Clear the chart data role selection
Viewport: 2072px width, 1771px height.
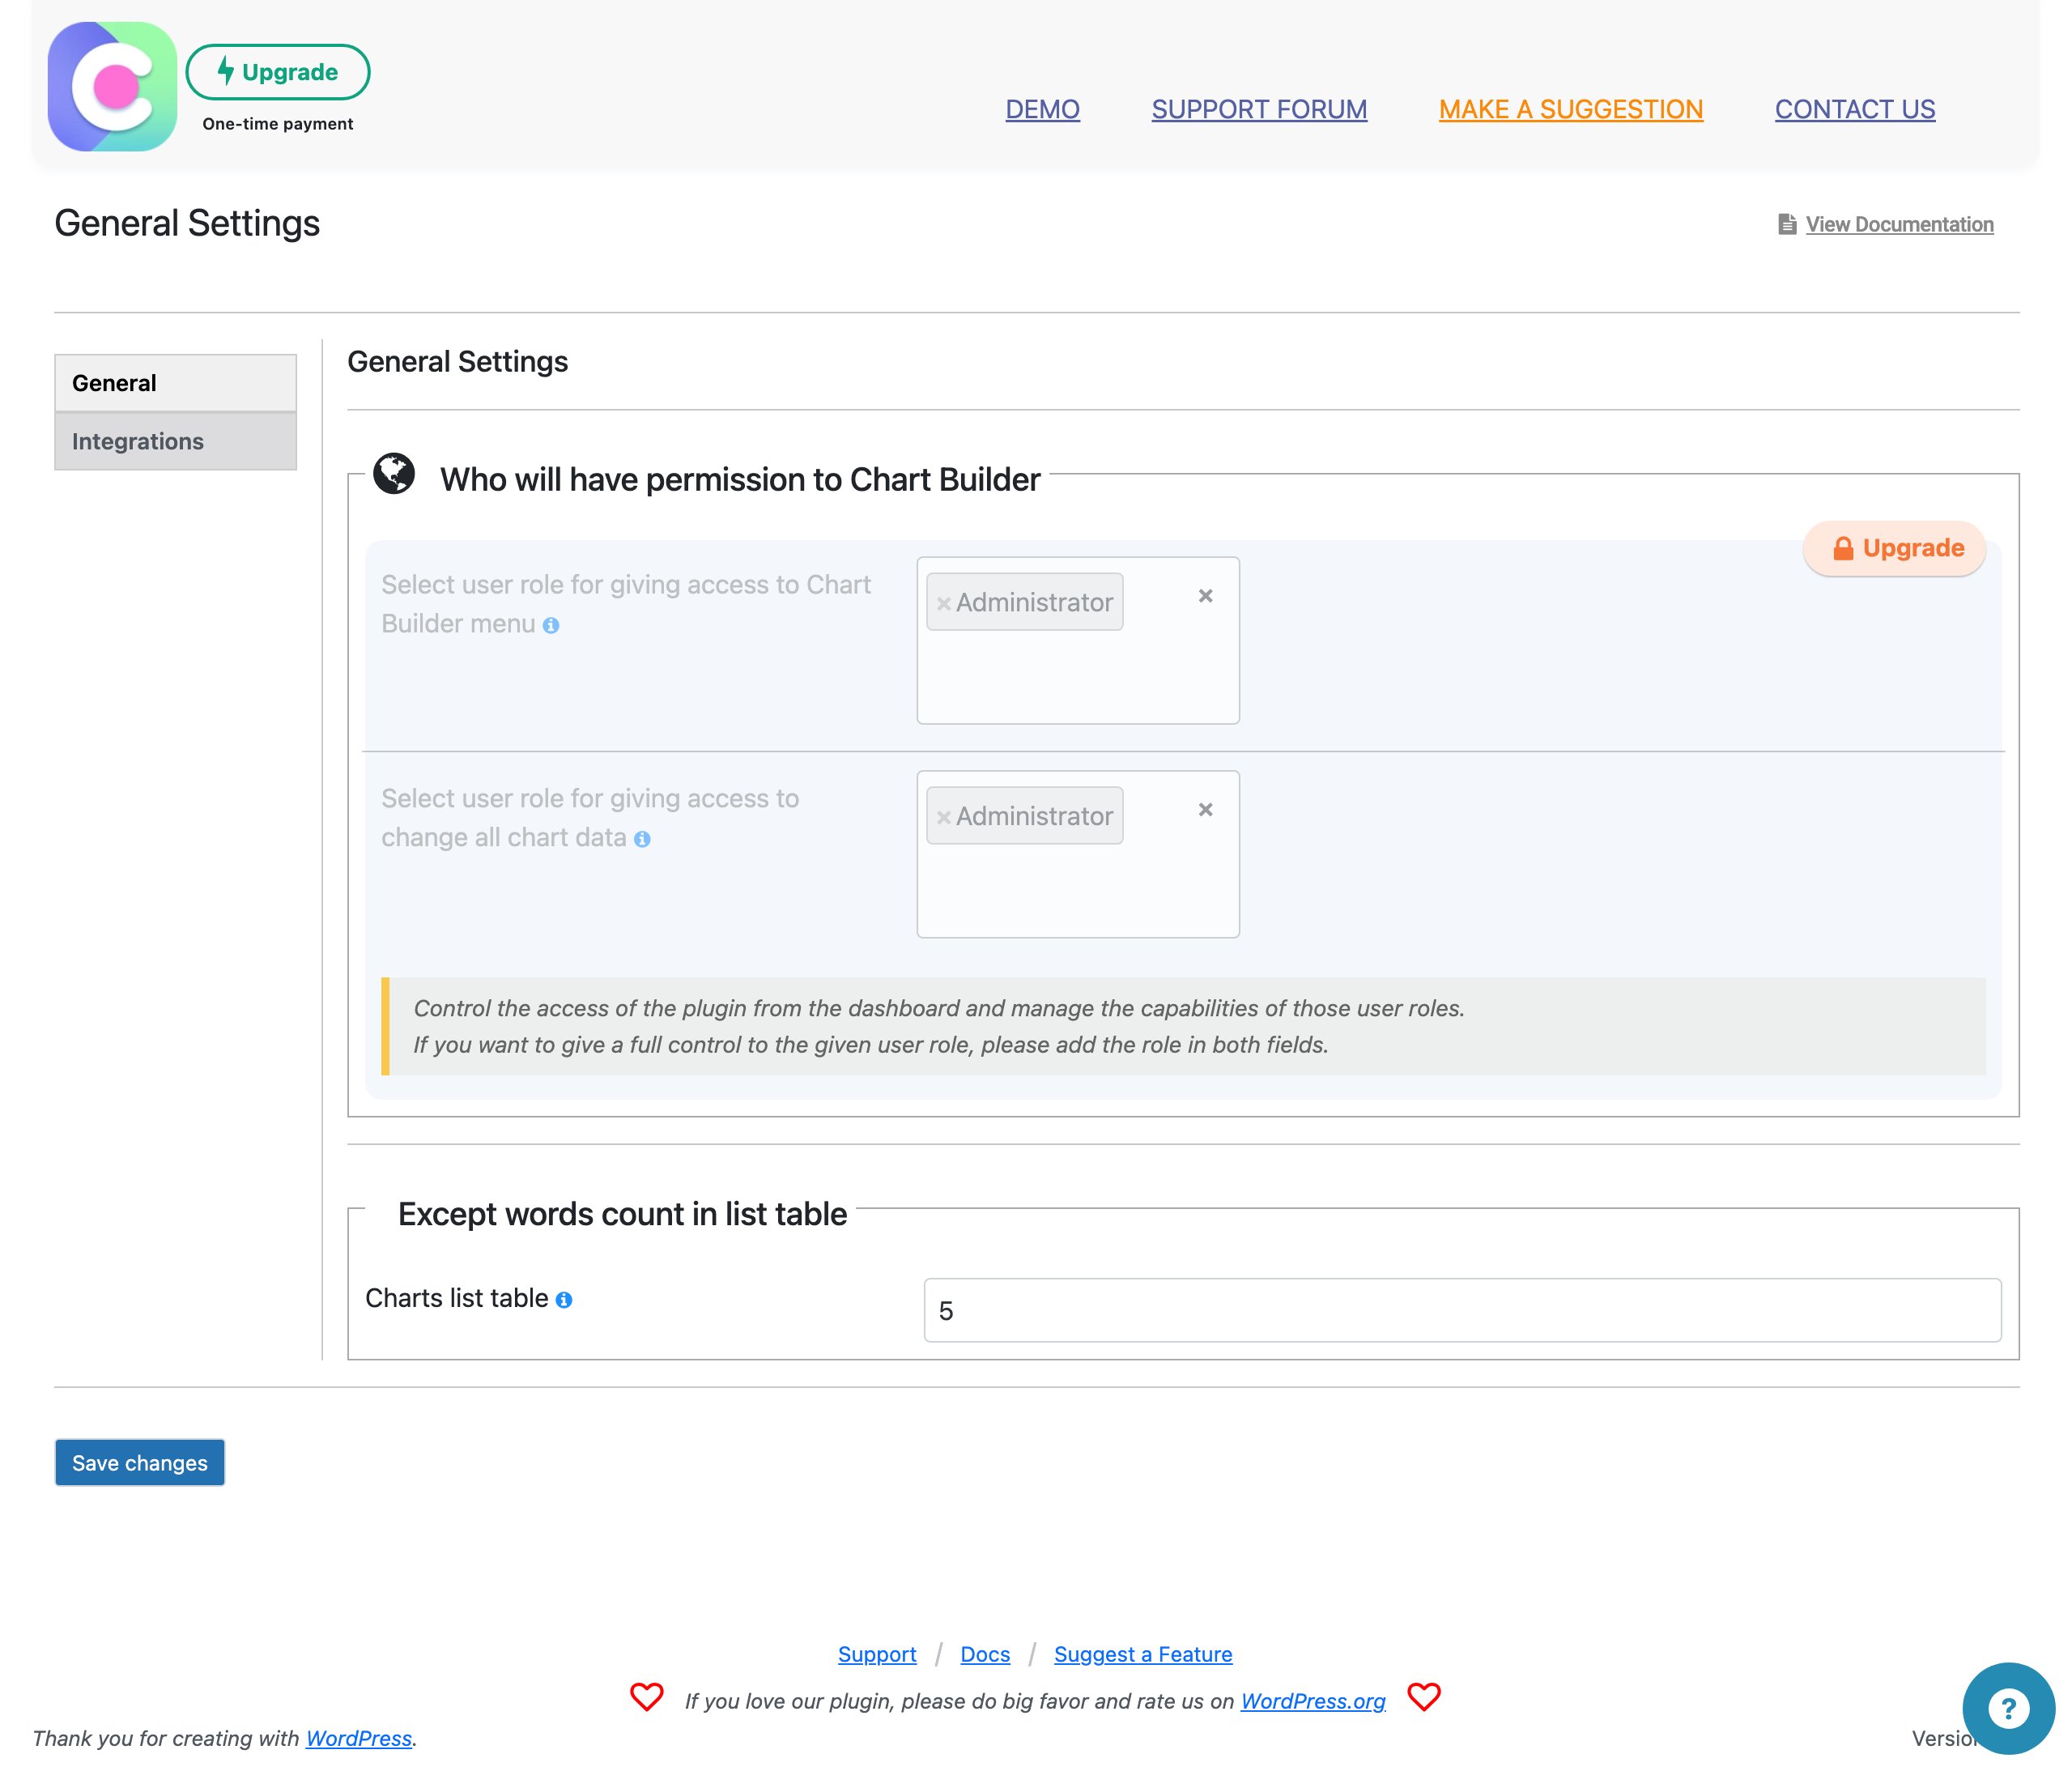(x=1206, y=809)
